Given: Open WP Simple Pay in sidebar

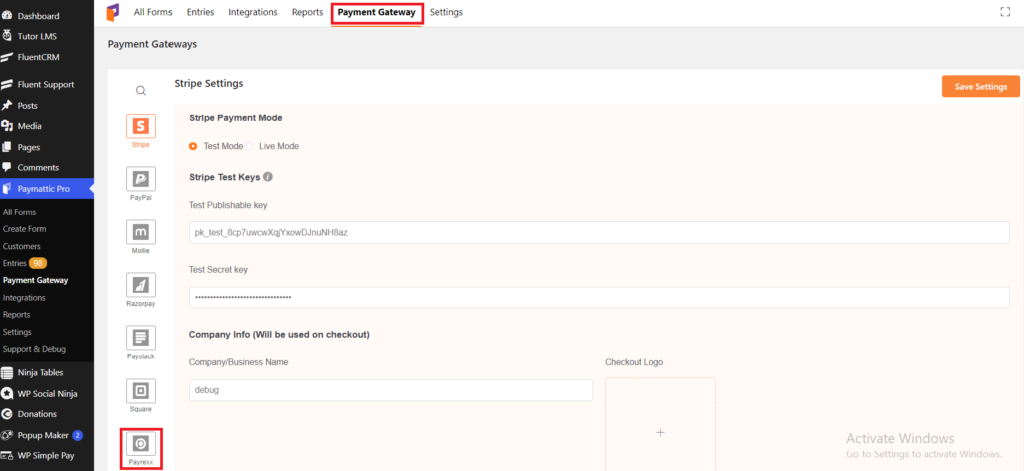Looking at the screenshot, I should [x=47, y=455].
